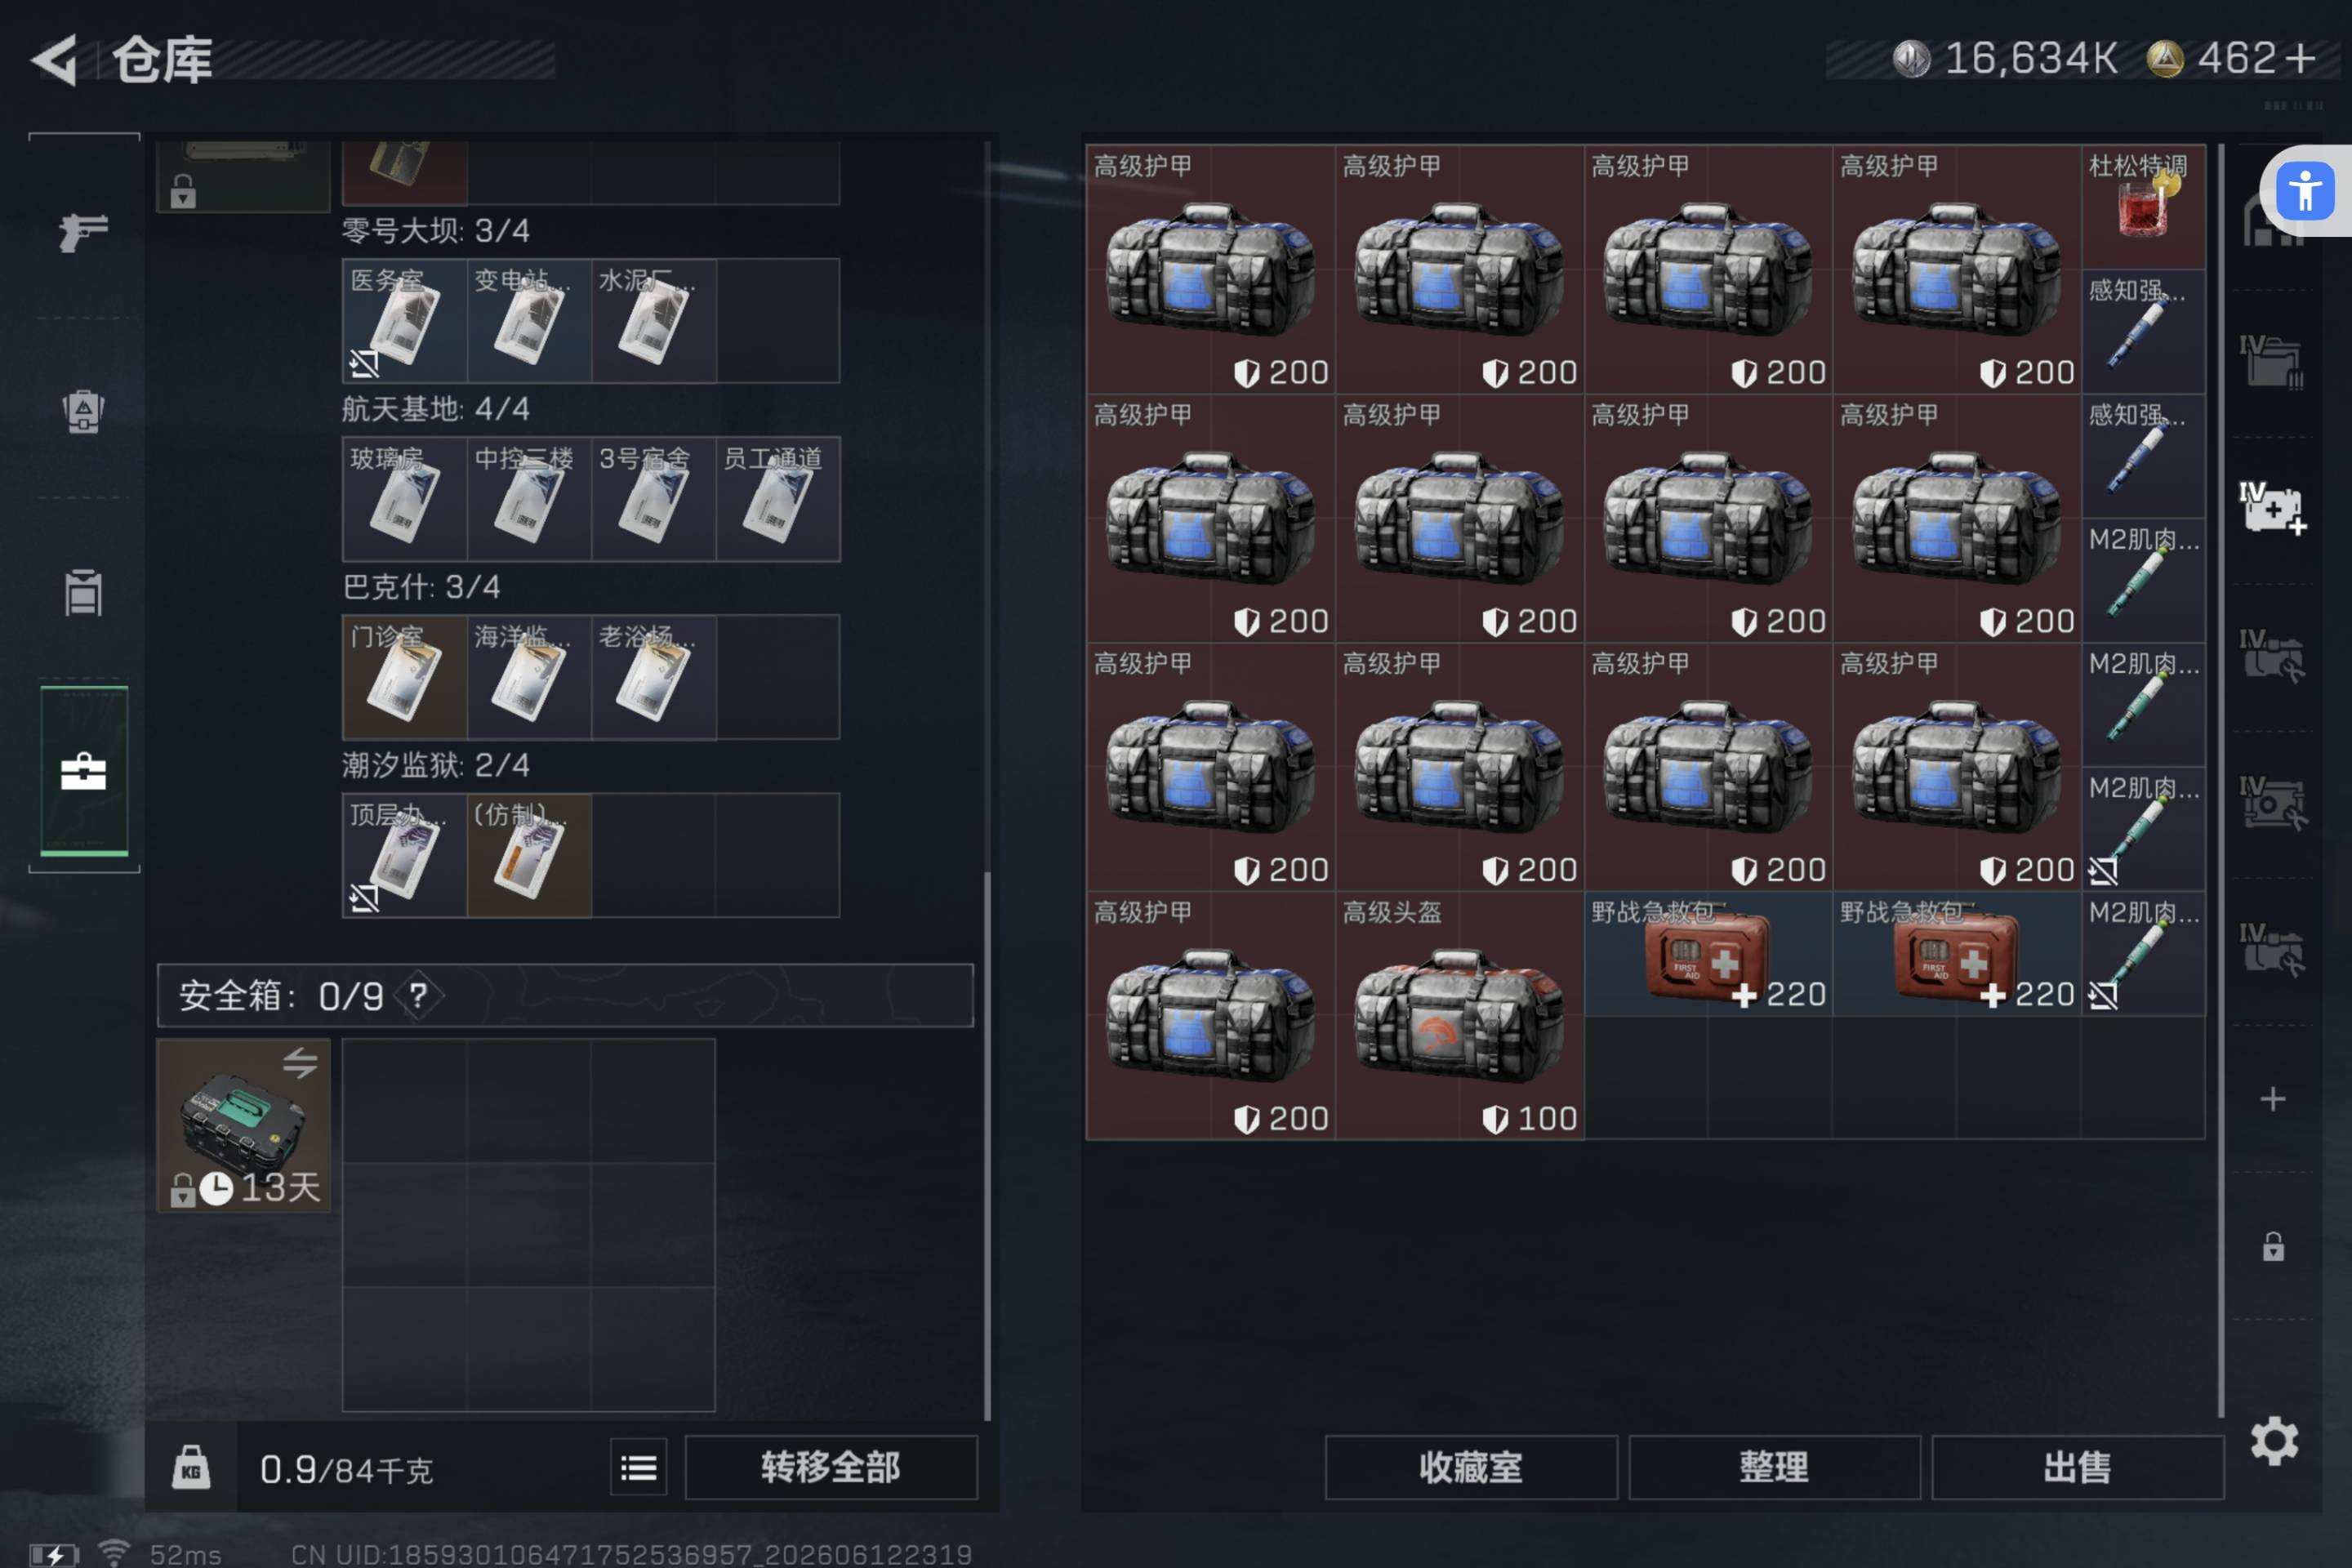Select the 3号宿舍 key card

pos(653,499)
